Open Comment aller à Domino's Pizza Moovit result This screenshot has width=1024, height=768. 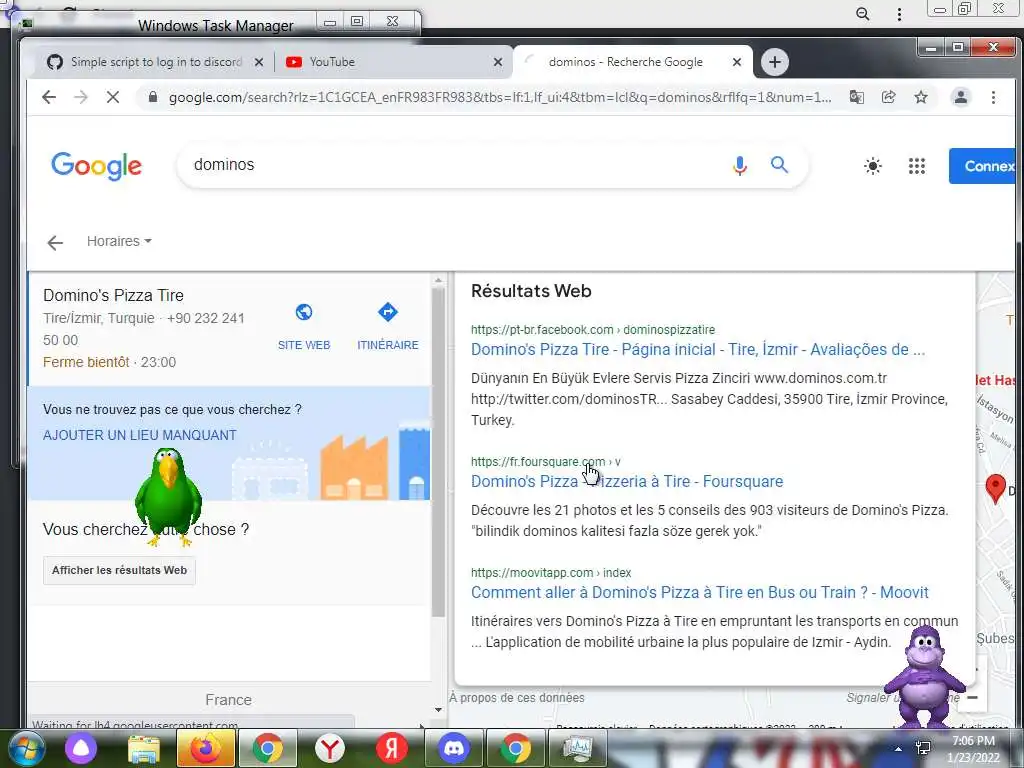[699, 592]
